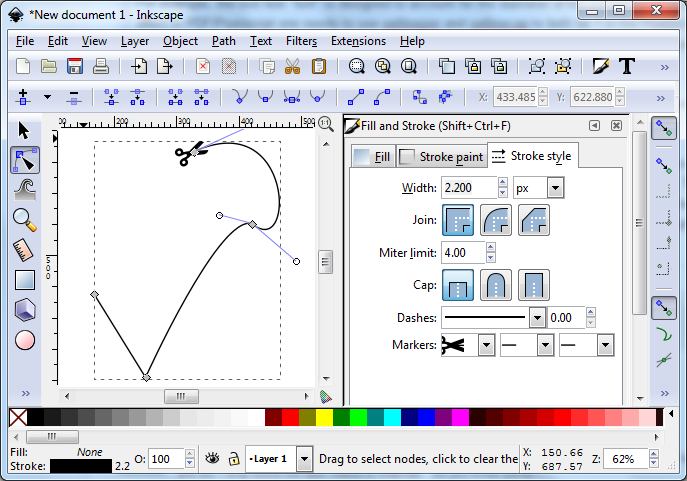
Task: Select the Round cap option
Action: coord(496,285)
